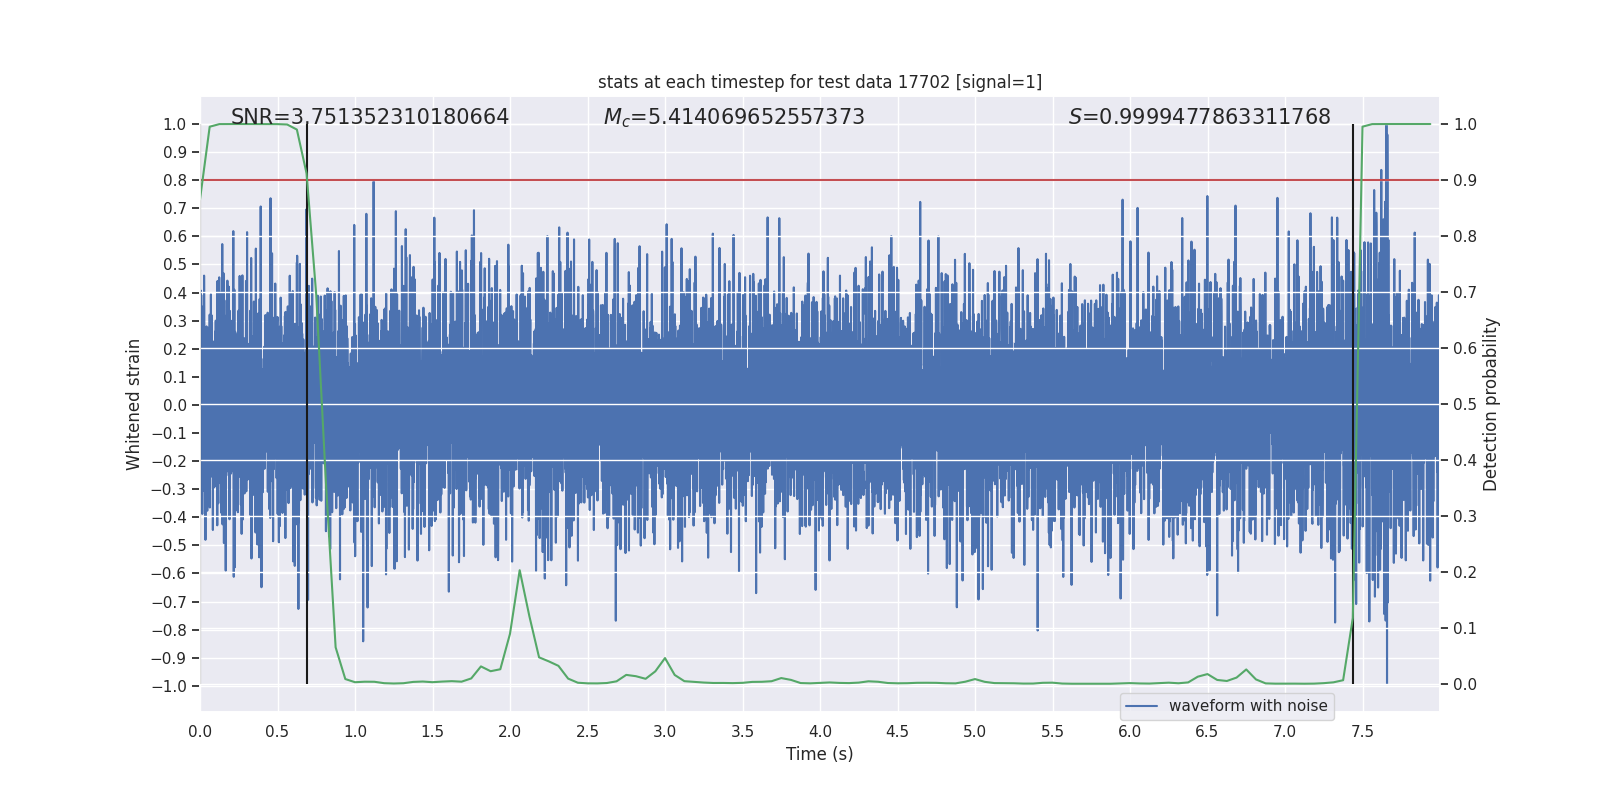1600x800 pixels.
Task: Click the "Time (s)" x-axis label
Action: pos(819,754)
